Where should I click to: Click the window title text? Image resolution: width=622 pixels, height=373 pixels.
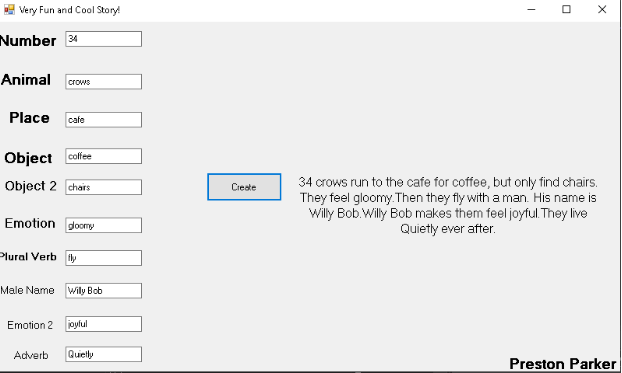tap(70, 10)
